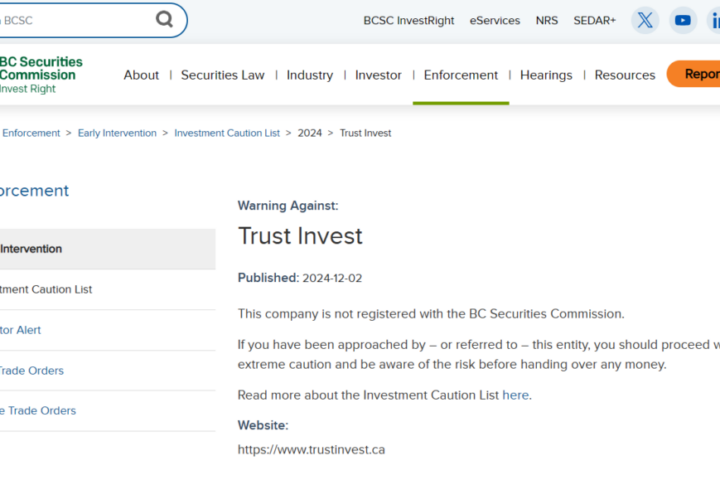Go to Investment Caution List breadcrumb
This screenshot has width=720, height=480.
[x=227, y=133]
